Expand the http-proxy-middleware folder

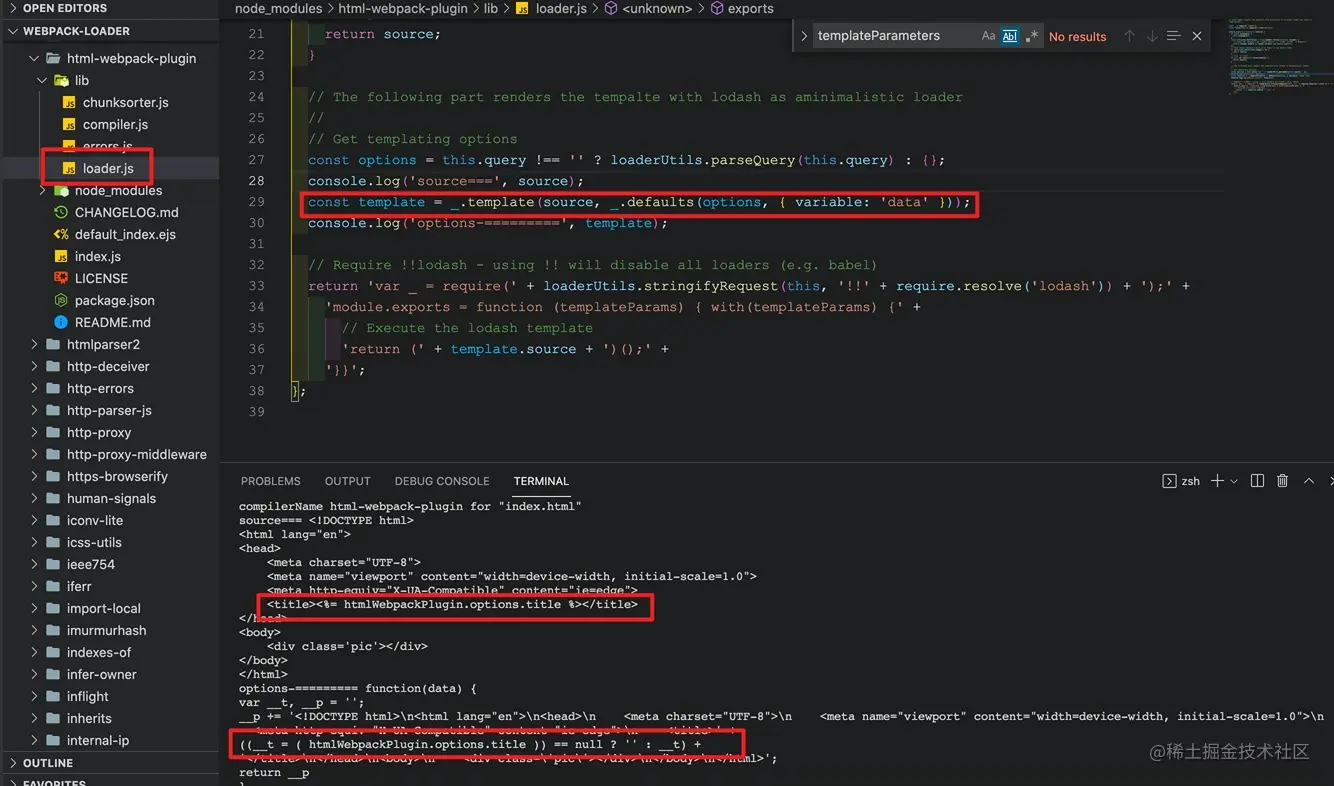(x=136, y=454)
